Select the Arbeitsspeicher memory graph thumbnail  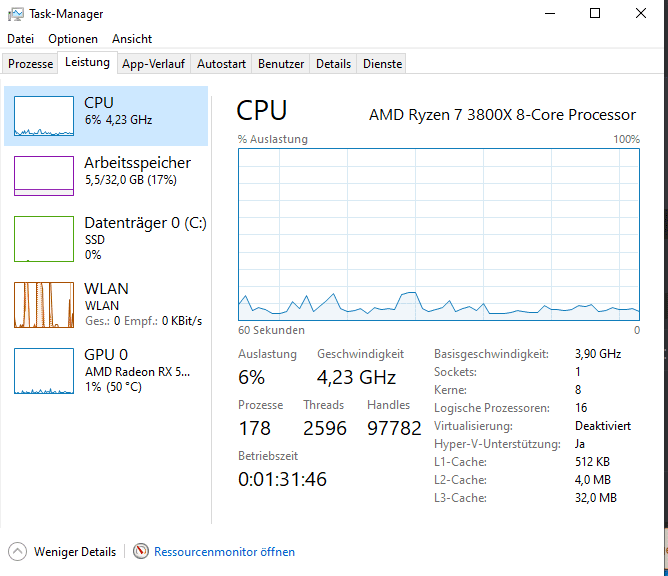[x=44, y=176]
